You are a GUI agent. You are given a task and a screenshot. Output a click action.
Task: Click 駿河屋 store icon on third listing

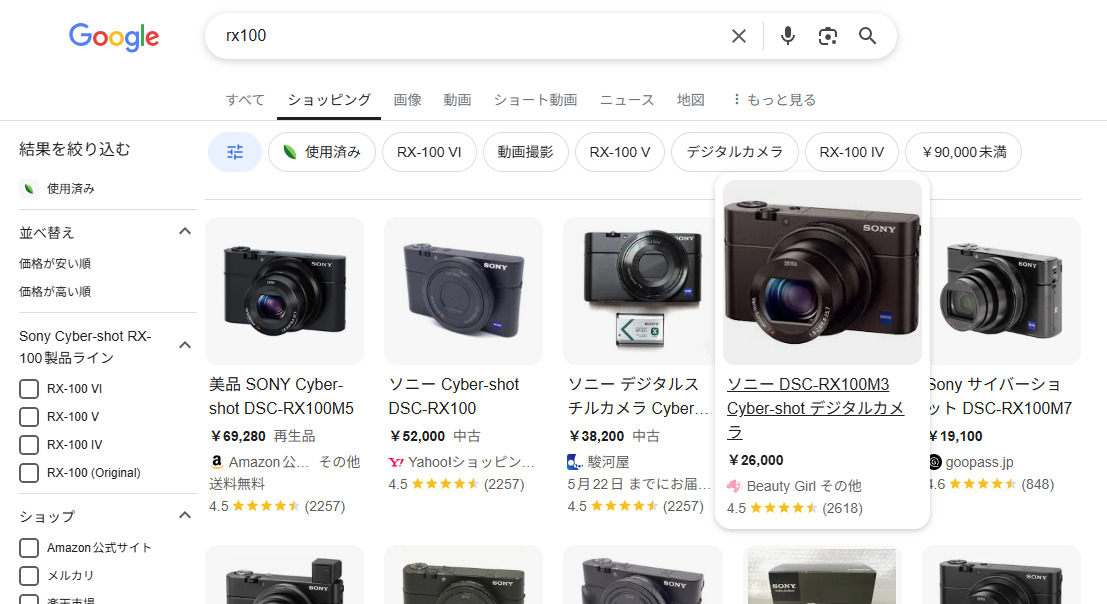[575, 462]
